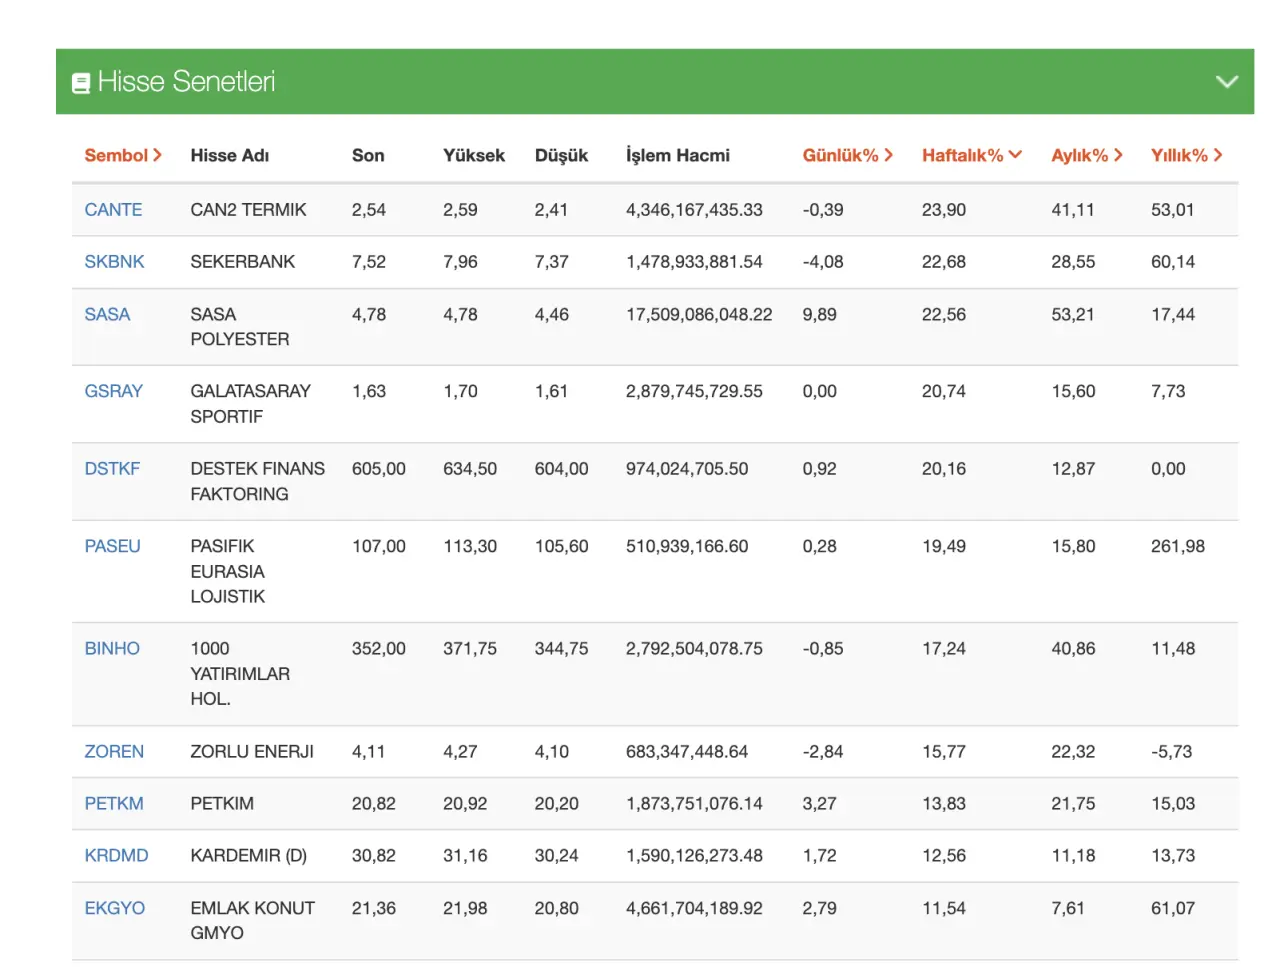Screen dimensions: 1280x967
Task: Open PASEU stock page
Action: pos(112,546)
